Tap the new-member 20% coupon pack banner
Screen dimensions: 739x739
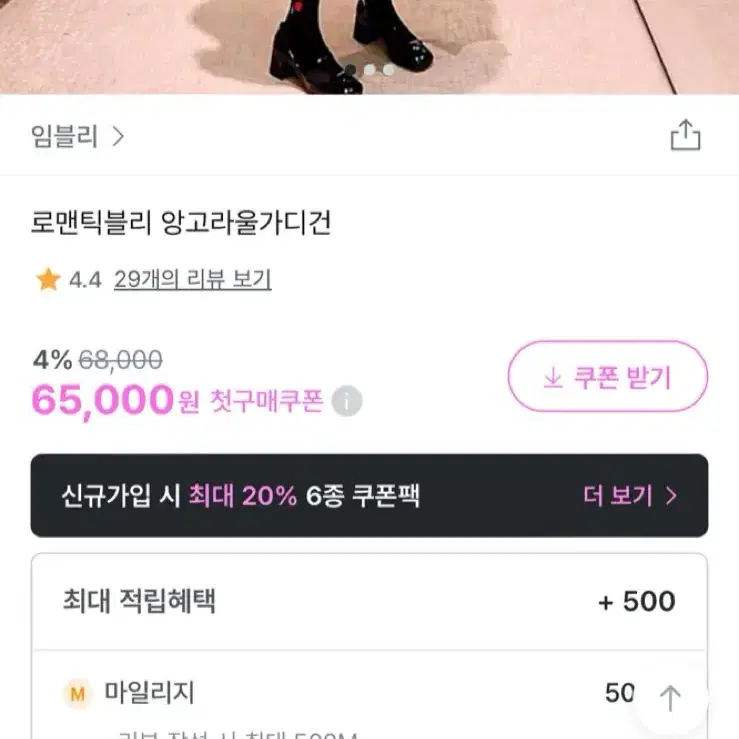tap(370, 495)
